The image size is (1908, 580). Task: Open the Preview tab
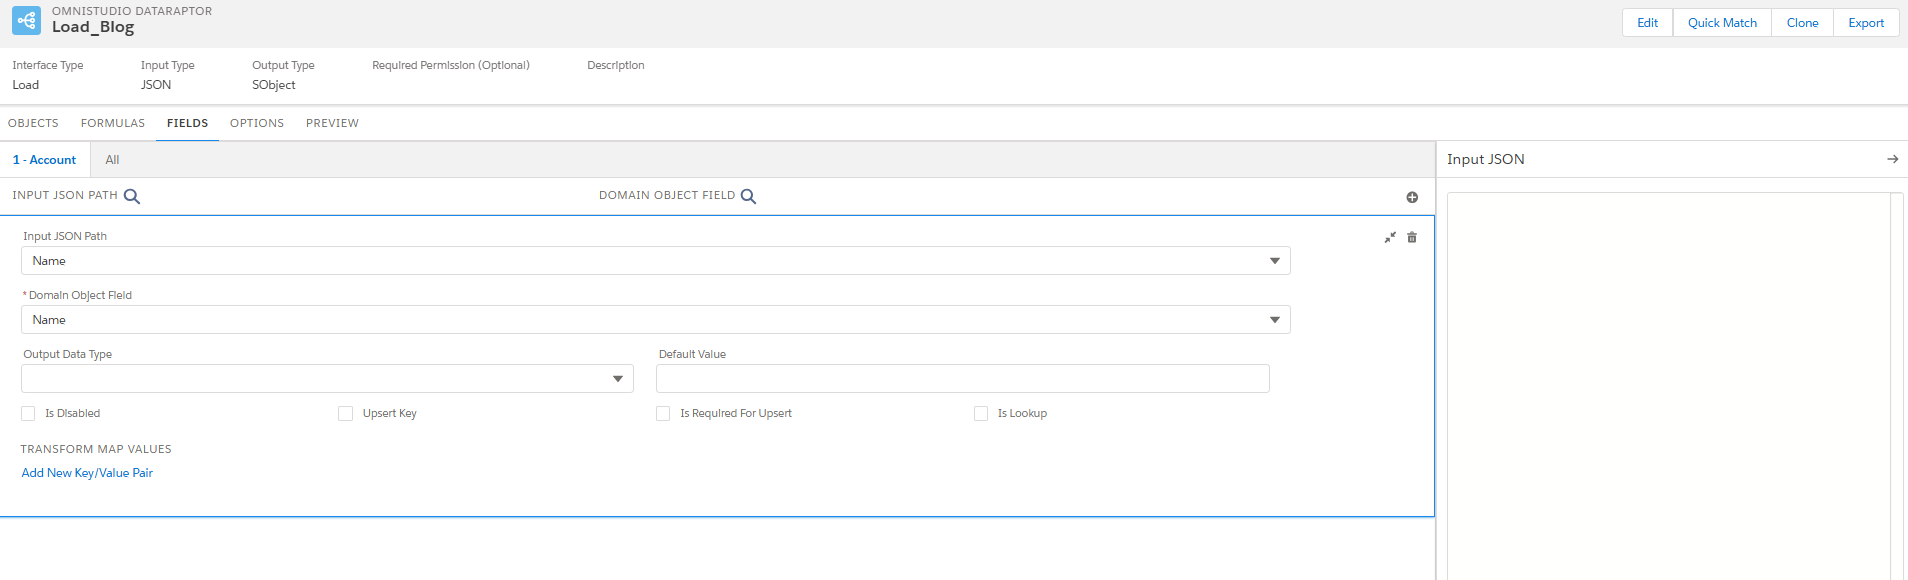332,123
